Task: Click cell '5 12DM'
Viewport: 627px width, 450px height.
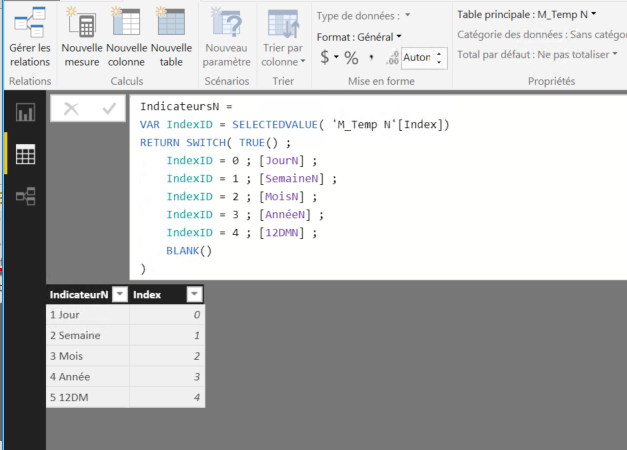Action: coord(88,398)
